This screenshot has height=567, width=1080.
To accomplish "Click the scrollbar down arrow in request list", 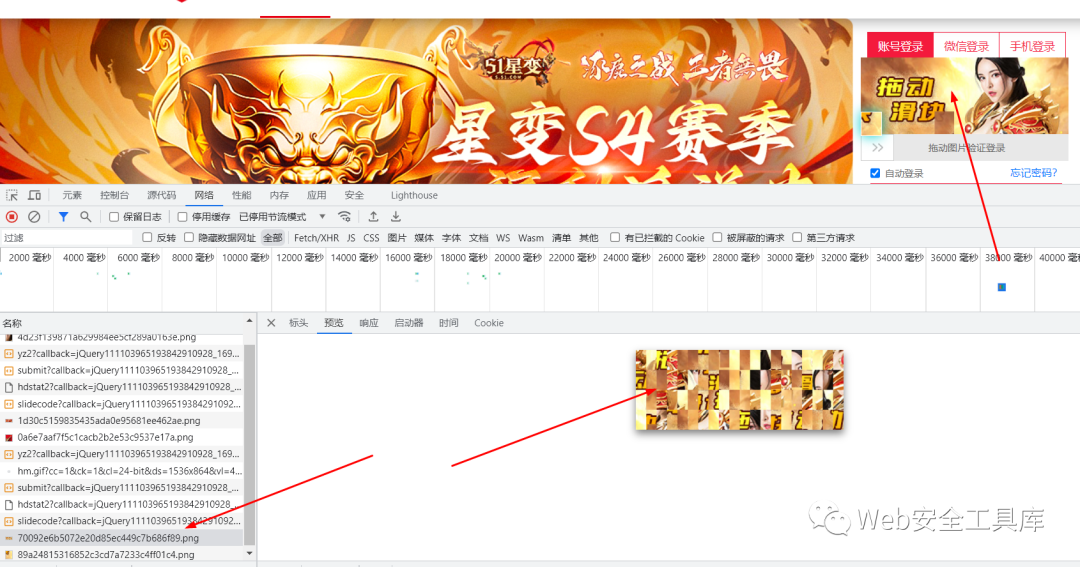I will (249, 553).
